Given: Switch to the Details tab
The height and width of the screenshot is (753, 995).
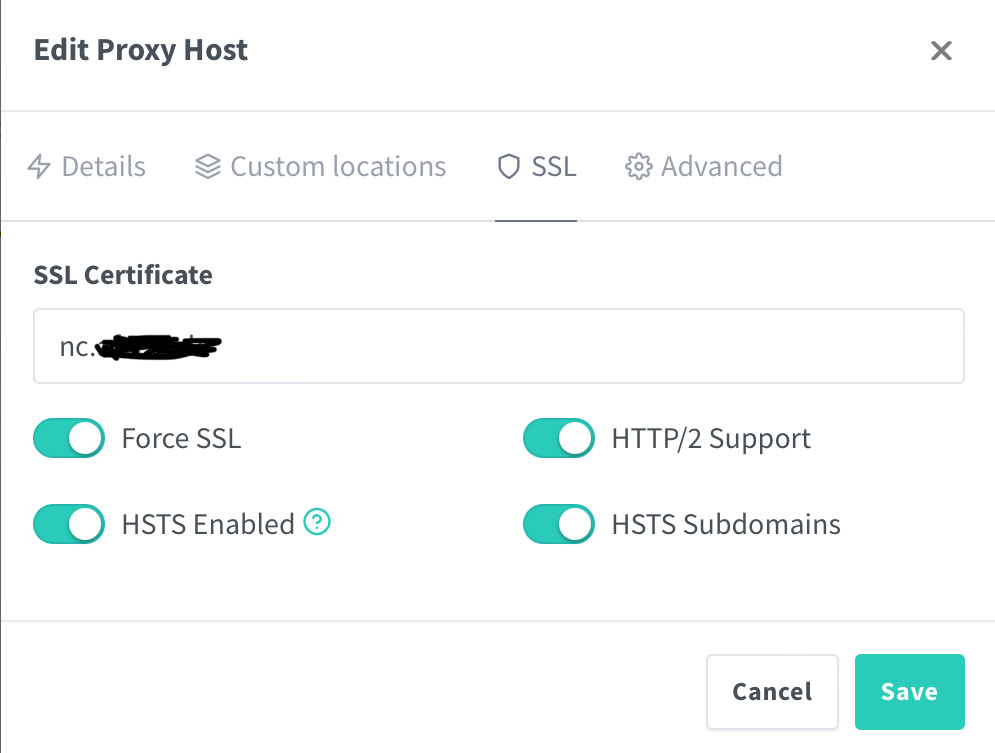Looking at the screenshot, I should (86, 167).
